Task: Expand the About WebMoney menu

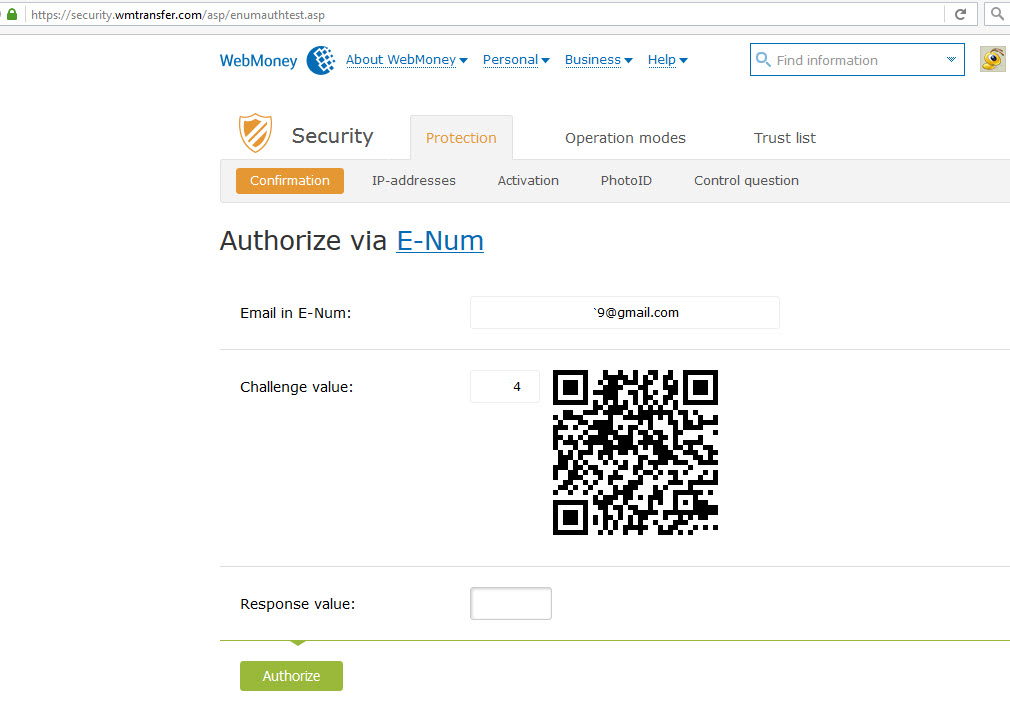Action: point(406,60)
